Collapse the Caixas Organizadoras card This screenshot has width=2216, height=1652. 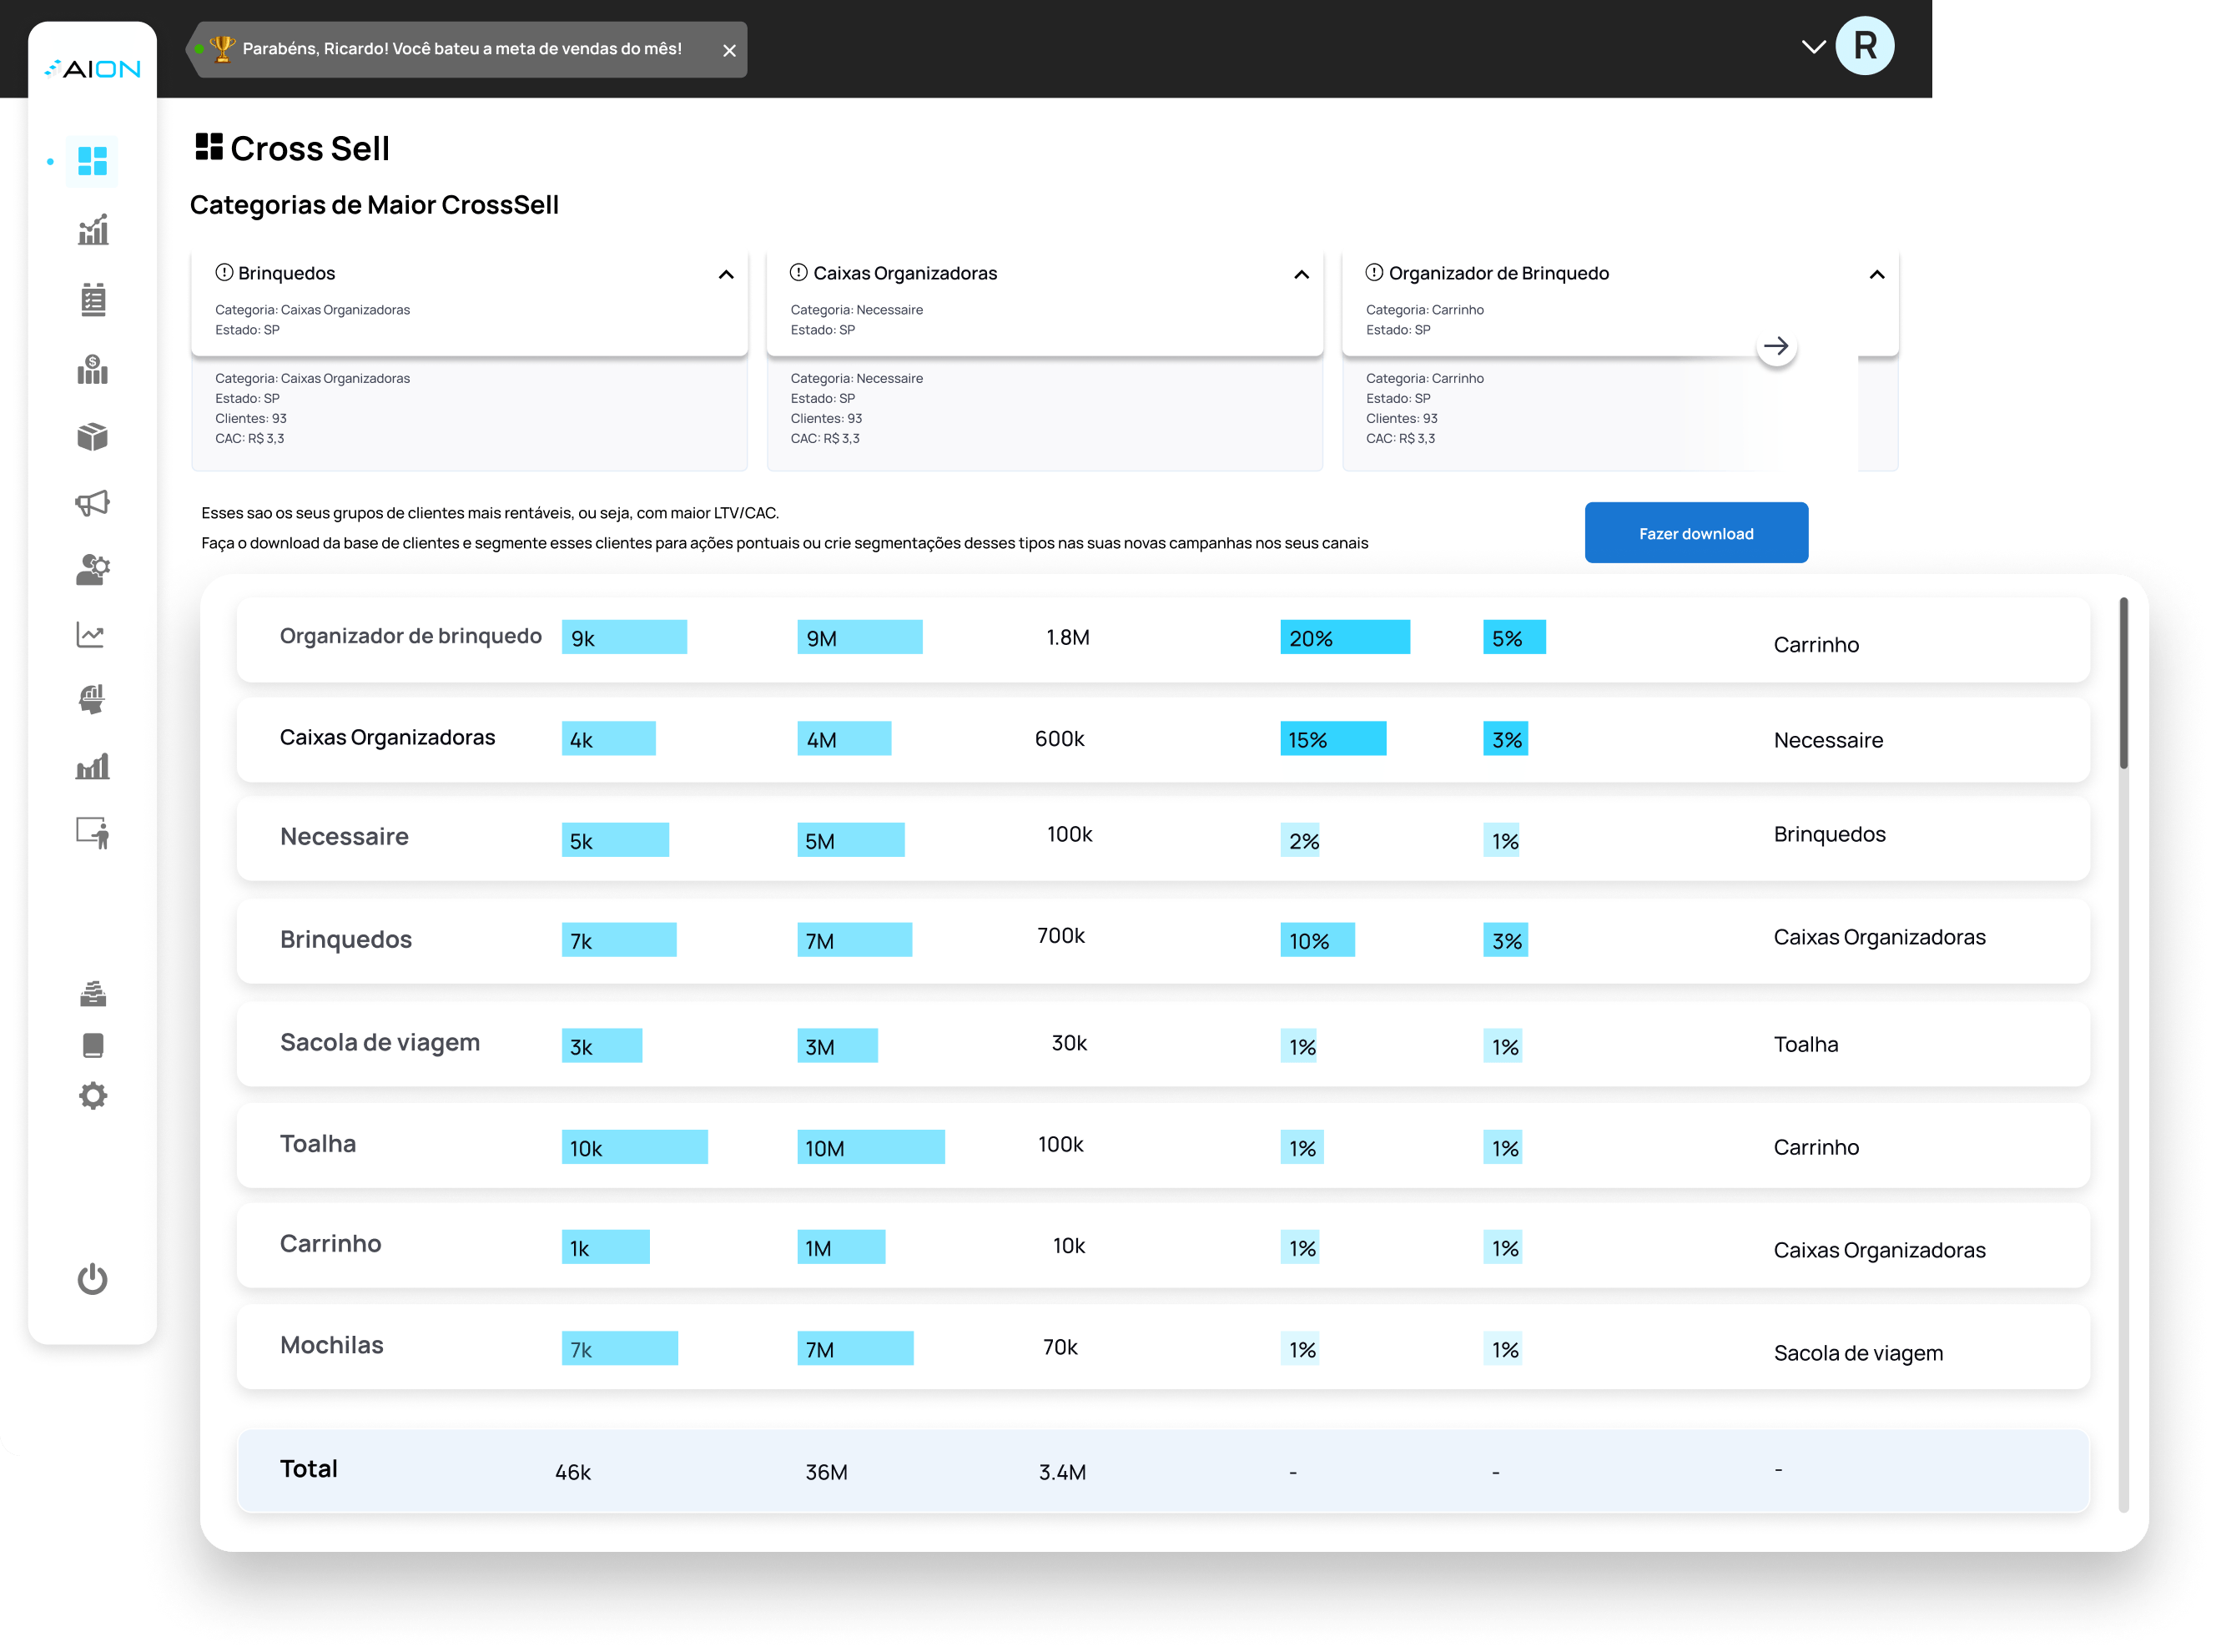(x=1301, y=273)
